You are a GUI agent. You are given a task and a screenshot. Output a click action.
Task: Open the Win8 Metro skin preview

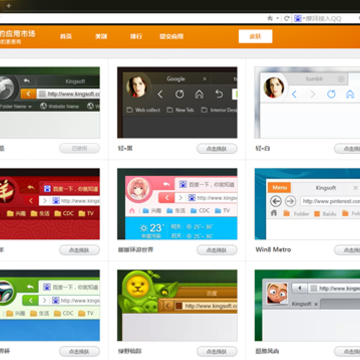coord(307,204)
